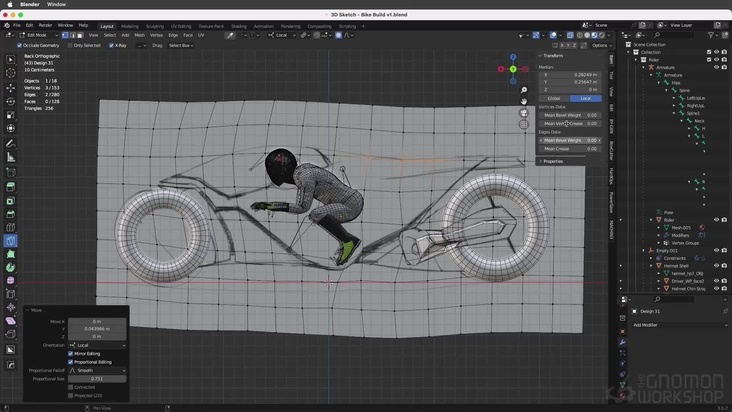
Task: Switch to the UV Editing workspace tab
Action: tap(181, 26)
